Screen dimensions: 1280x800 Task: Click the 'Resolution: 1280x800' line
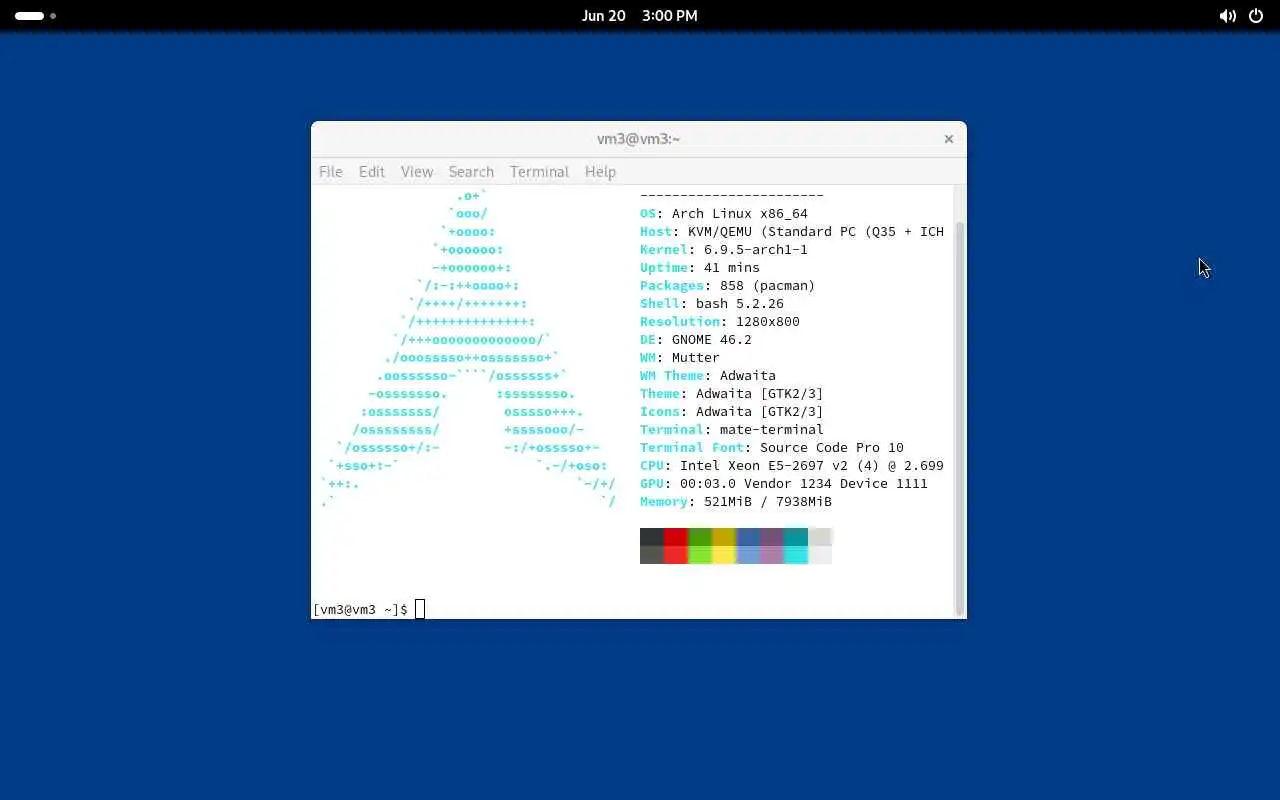point(720,321)
